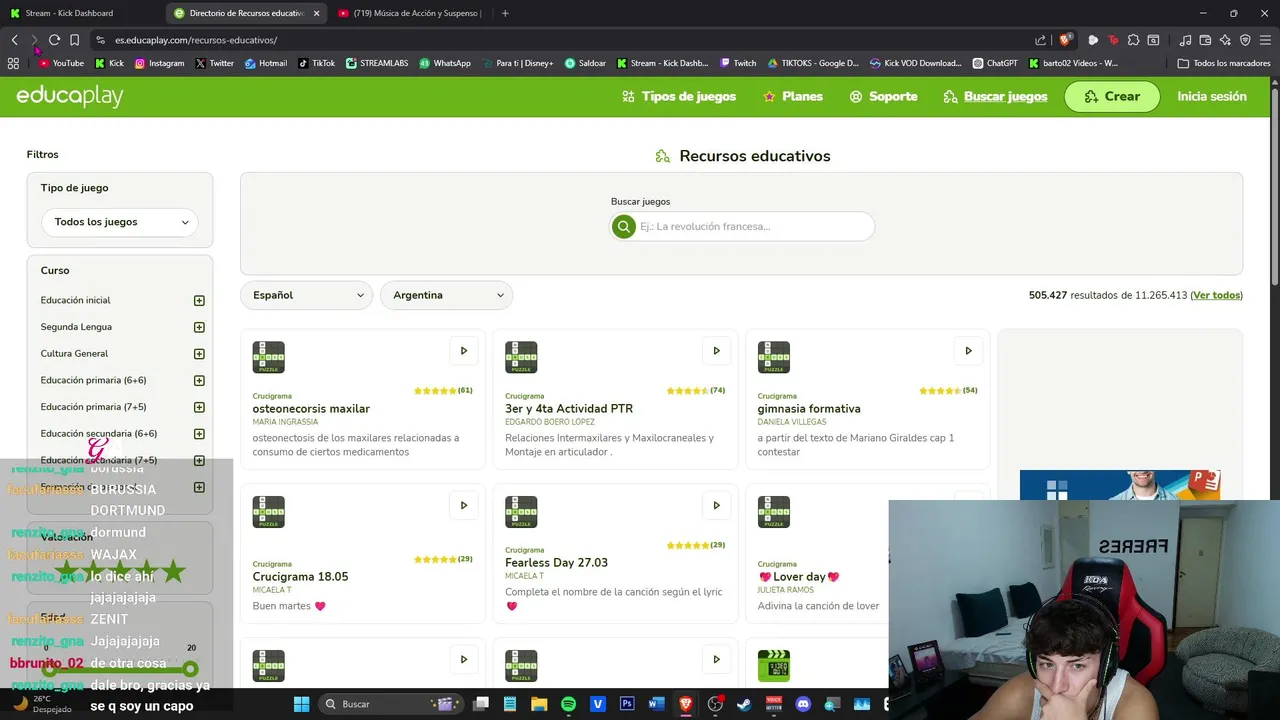Open 3er y 4ta Actividad PTR title
Screen dimensions: 1280x720
pos(569,409)
